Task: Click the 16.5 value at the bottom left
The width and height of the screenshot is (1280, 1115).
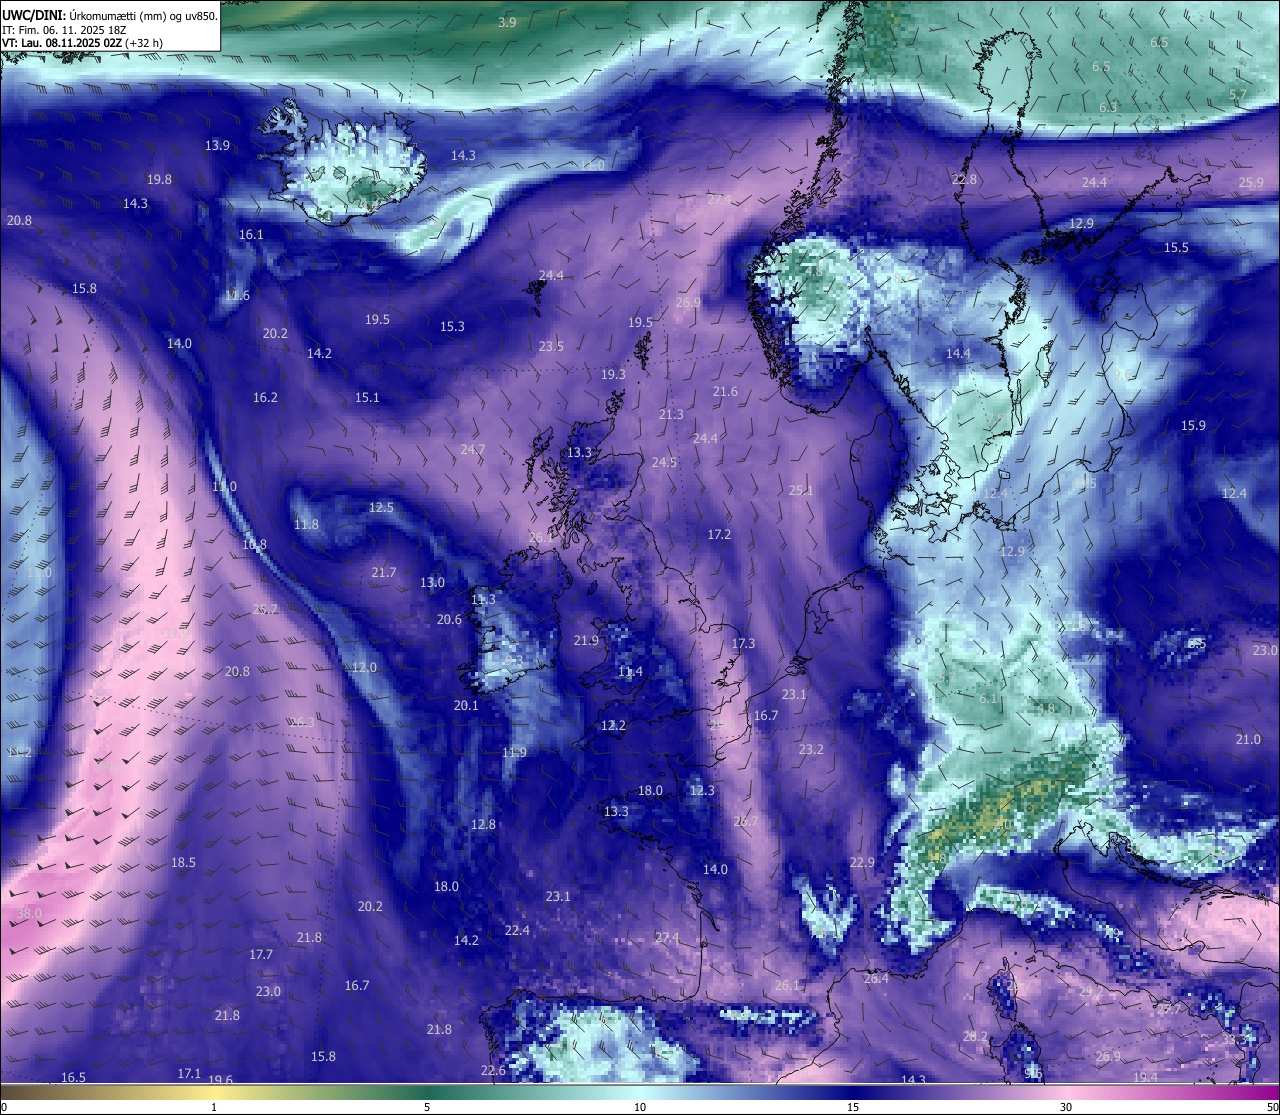Action: click(73, 1077)
